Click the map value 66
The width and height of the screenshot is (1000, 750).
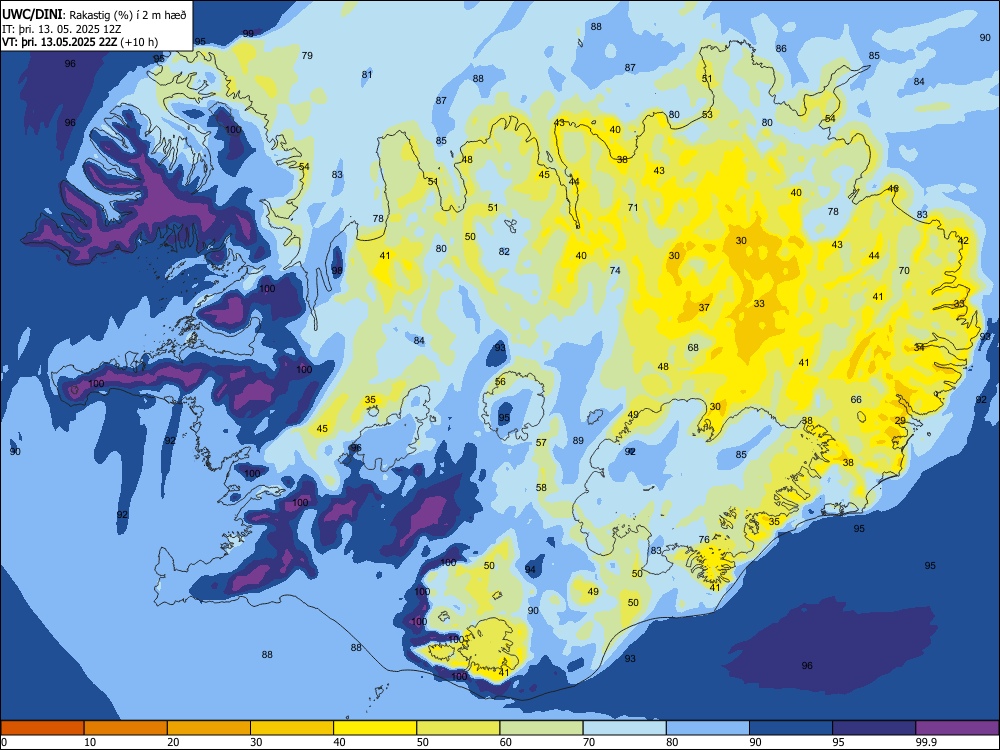point(856,400)
